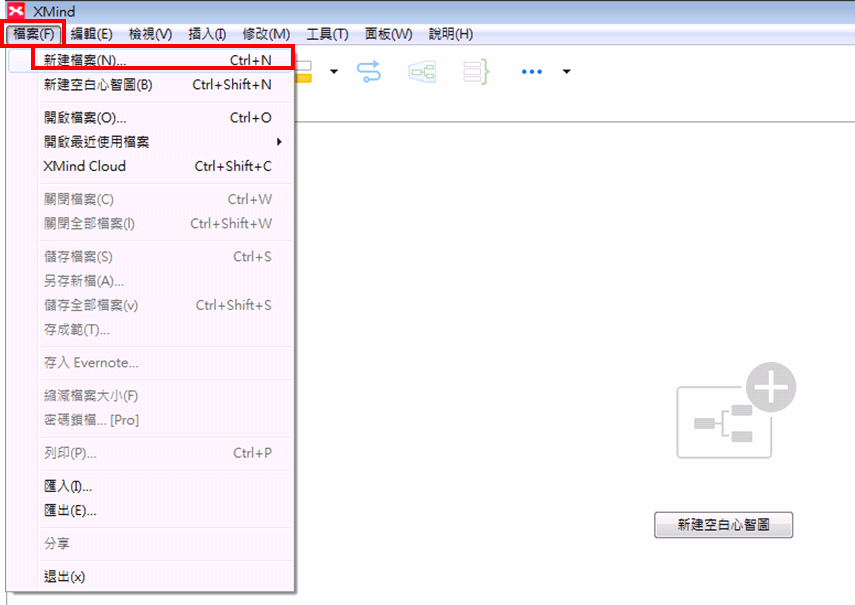Open the 說明(H) help menu
The image size is (855, 605).
coord(450,34)
